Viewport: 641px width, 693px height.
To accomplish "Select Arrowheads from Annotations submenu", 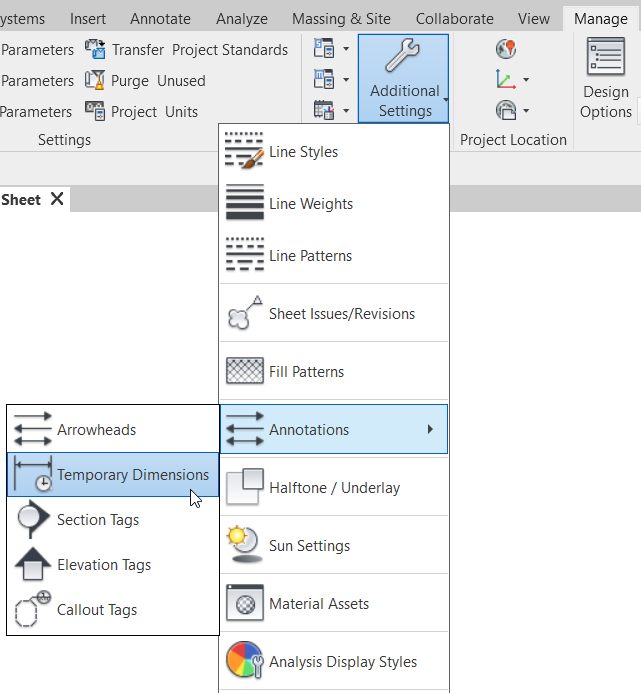I will pos(96,430).
